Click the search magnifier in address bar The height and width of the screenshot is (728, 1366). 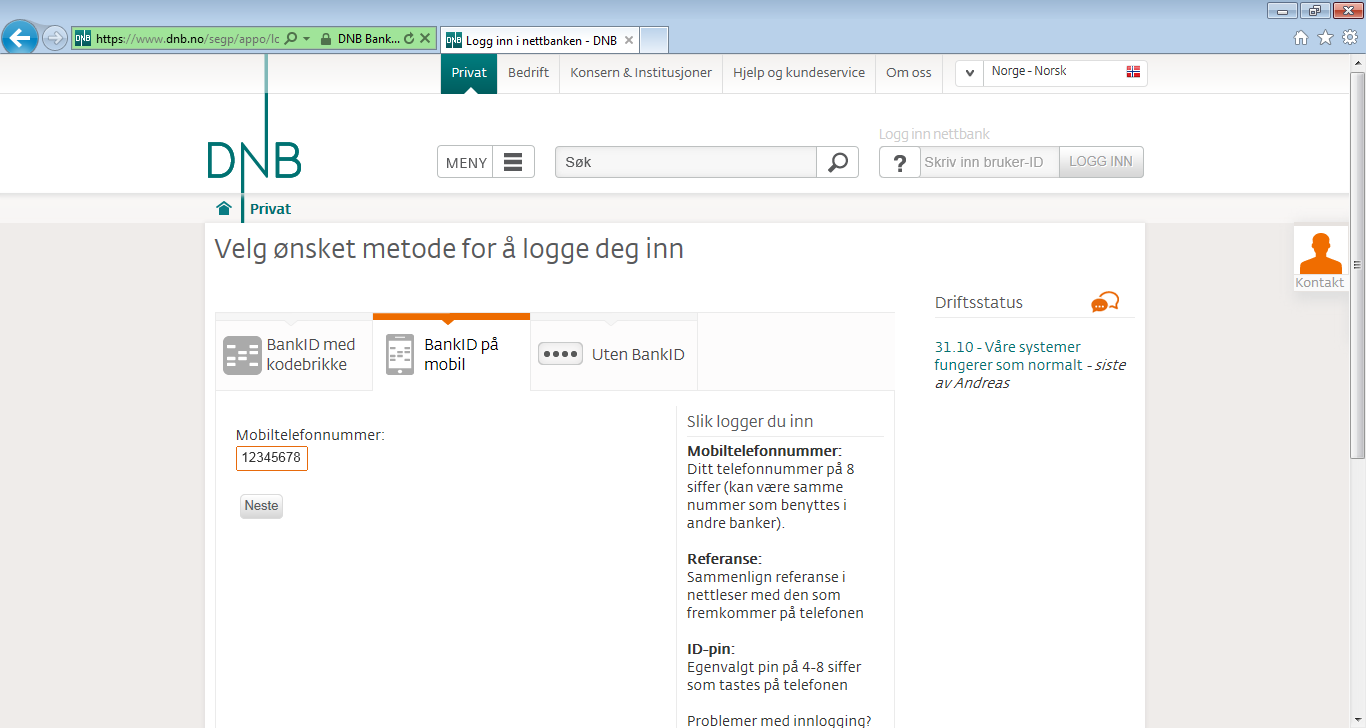click(290, 39)
